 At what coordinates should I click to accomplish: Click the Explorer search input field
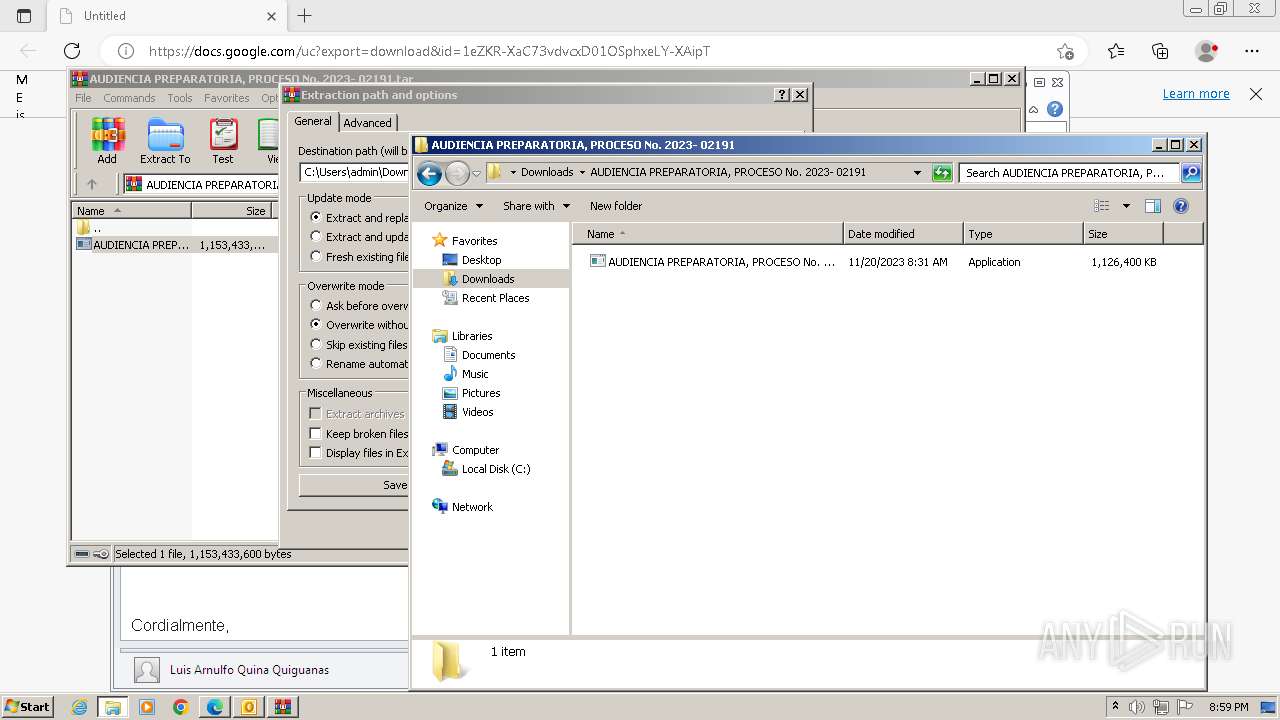tap(1068, 173)
